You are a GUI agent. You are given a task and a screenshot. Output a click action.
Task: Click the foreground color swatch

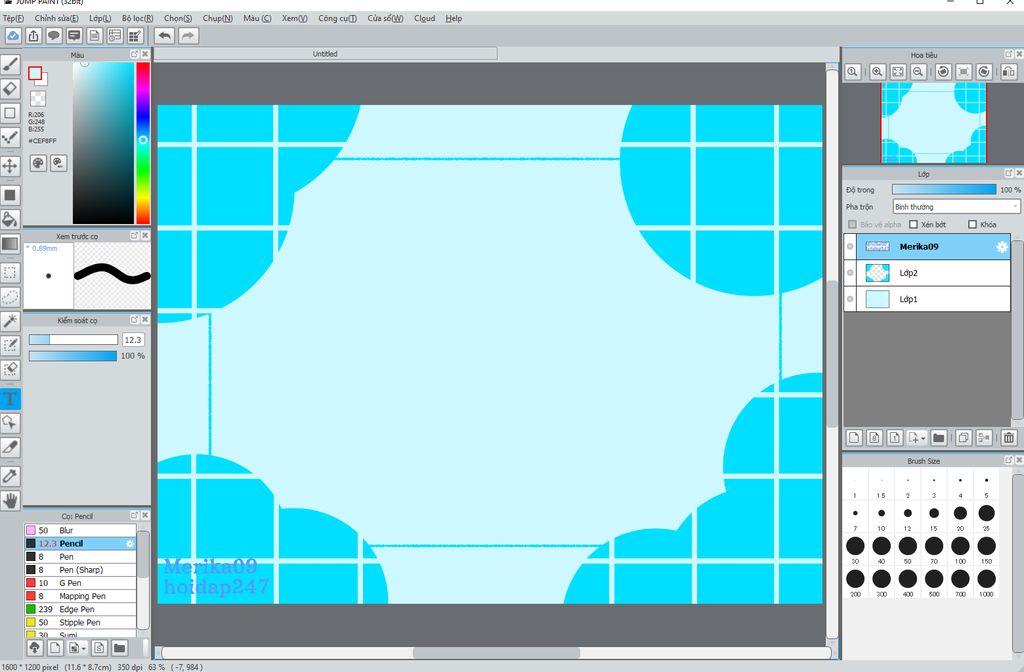coord(35,73)
